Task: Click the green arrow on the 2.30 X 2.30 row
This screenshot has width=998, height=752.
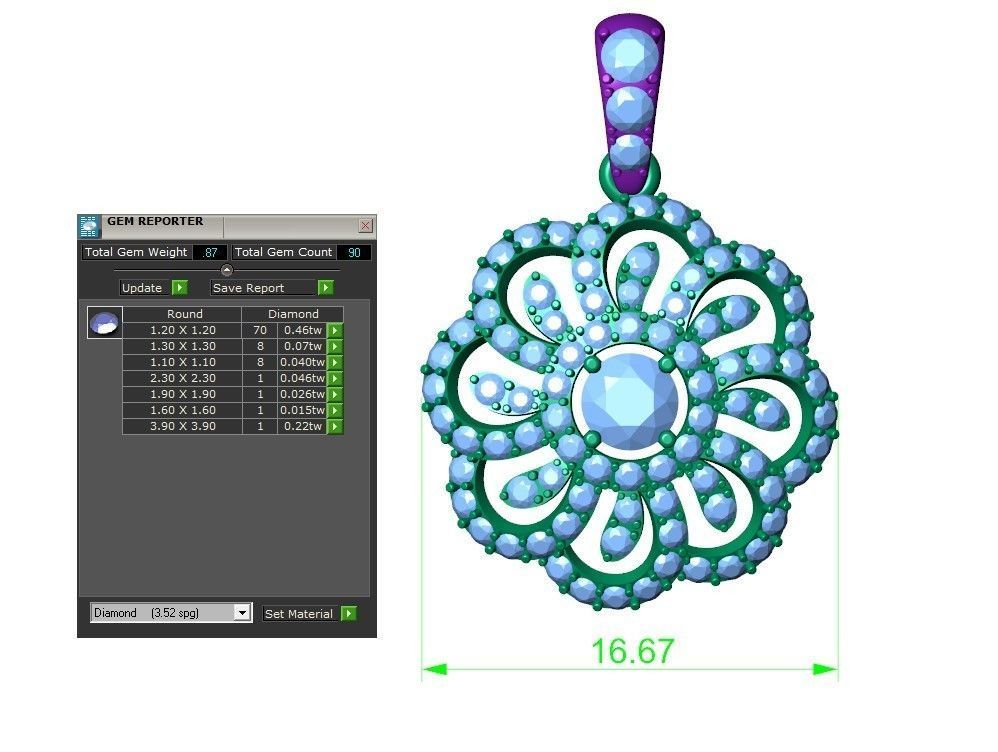Action: (335, 378)
